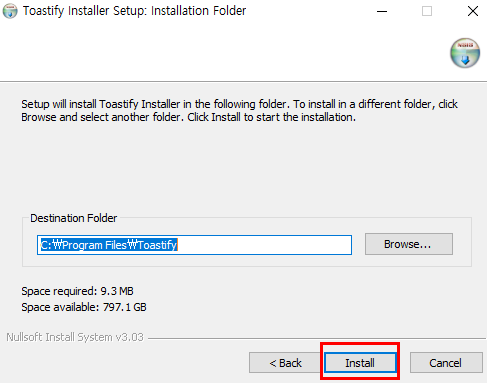
Task: Select the Space available: 797.1 GB text
Action: click(x=84, y=307)
